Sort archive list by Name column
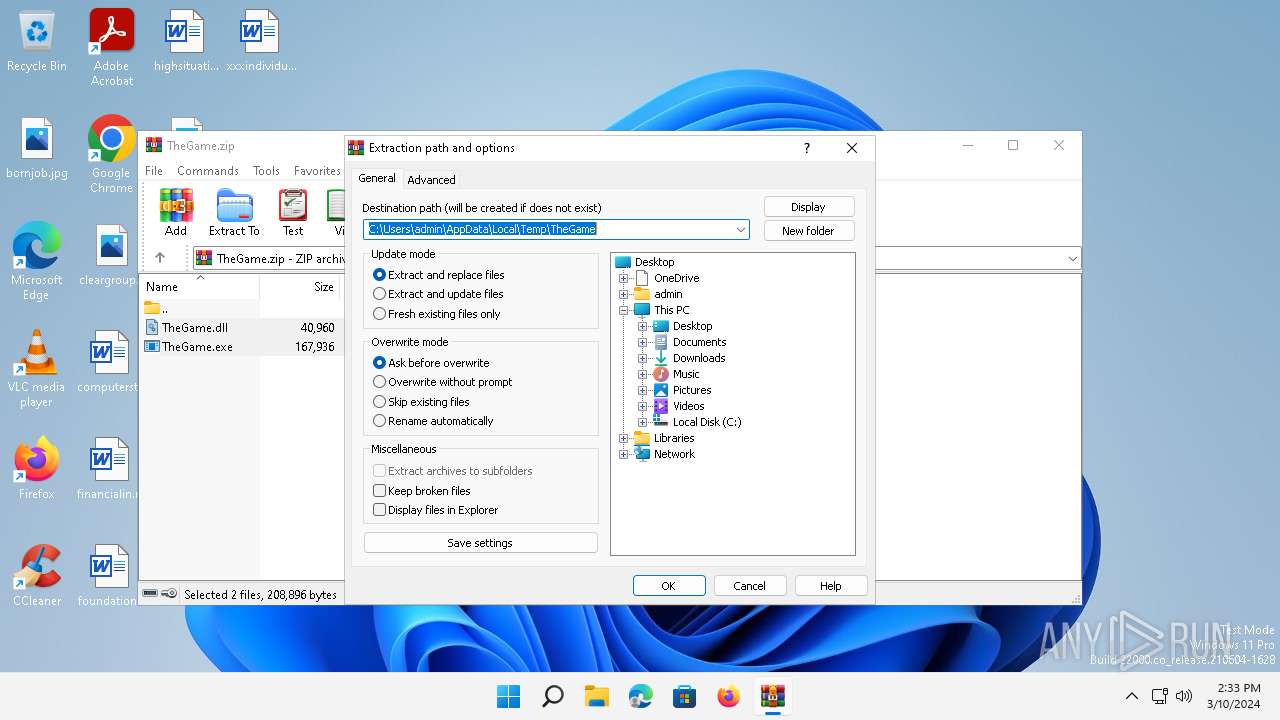Screen dimensions: 1280x720 [200, 287]
